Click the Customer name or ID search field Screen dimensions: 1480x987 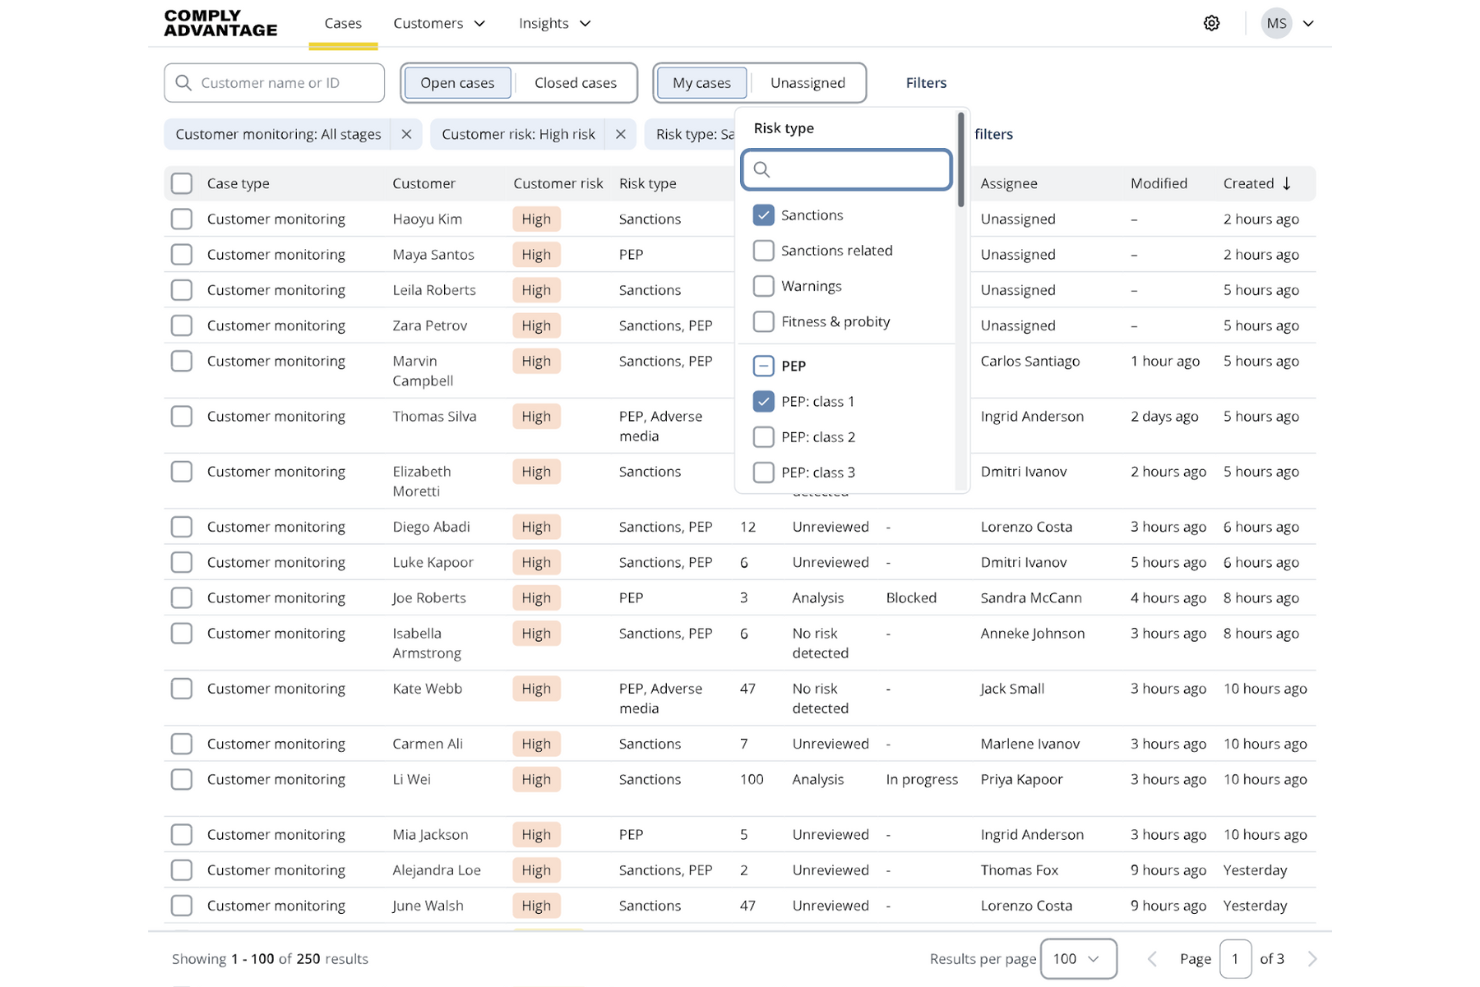[274, 83]
